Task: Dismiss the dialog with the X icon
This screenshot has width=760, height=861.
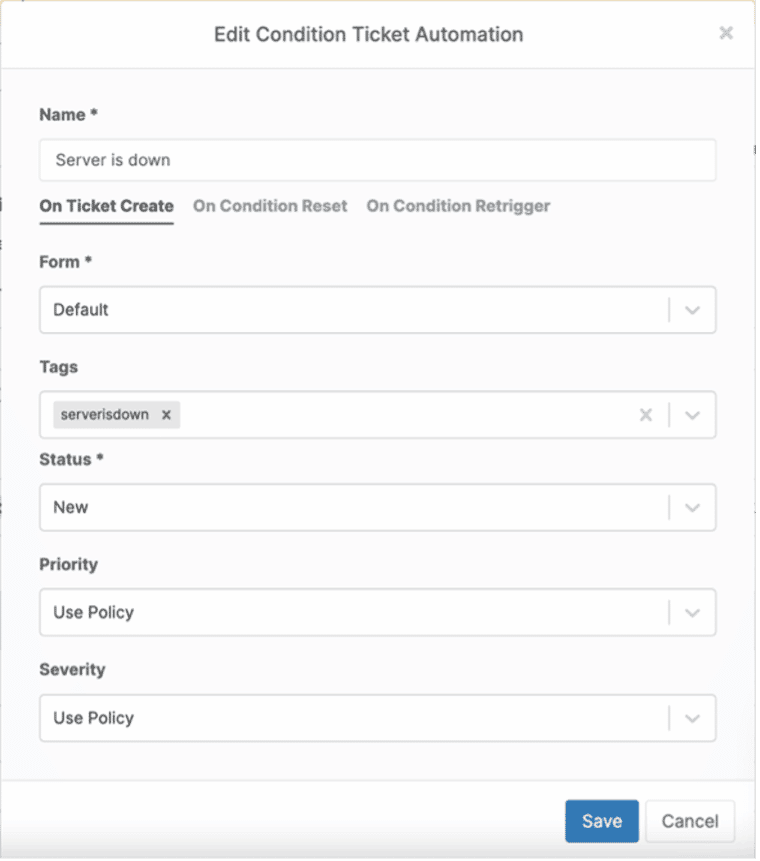Action: [x=726, y=32]
